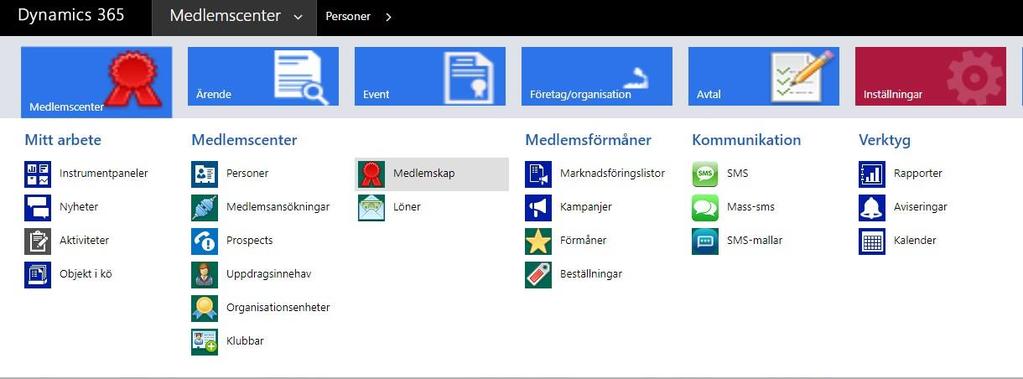Open the Marknadsföringslistor label
Screen dimensions: 1023x379
point(613,174)
